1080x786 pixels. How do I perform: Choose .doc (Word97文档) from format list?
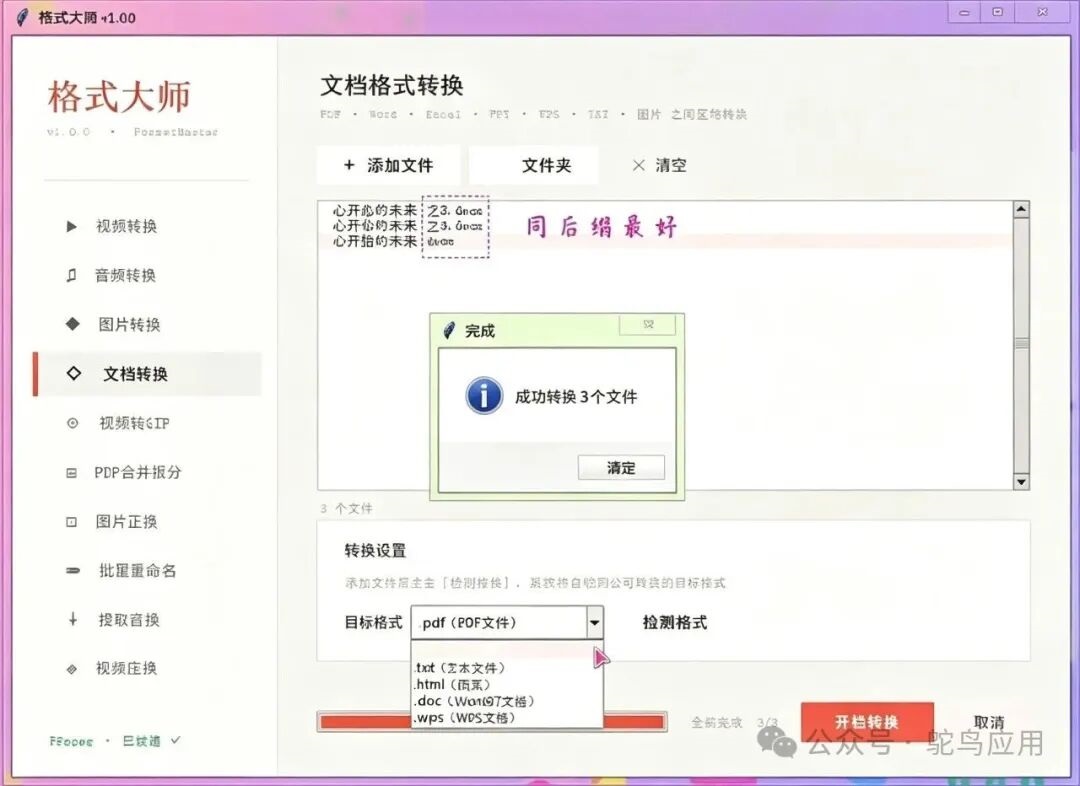coord(507,701)
